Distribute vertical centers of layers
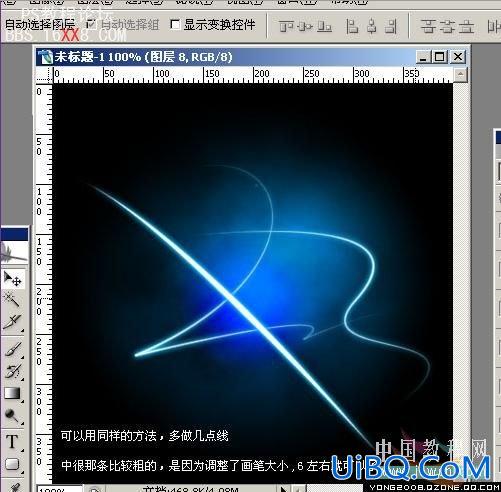 447,26
